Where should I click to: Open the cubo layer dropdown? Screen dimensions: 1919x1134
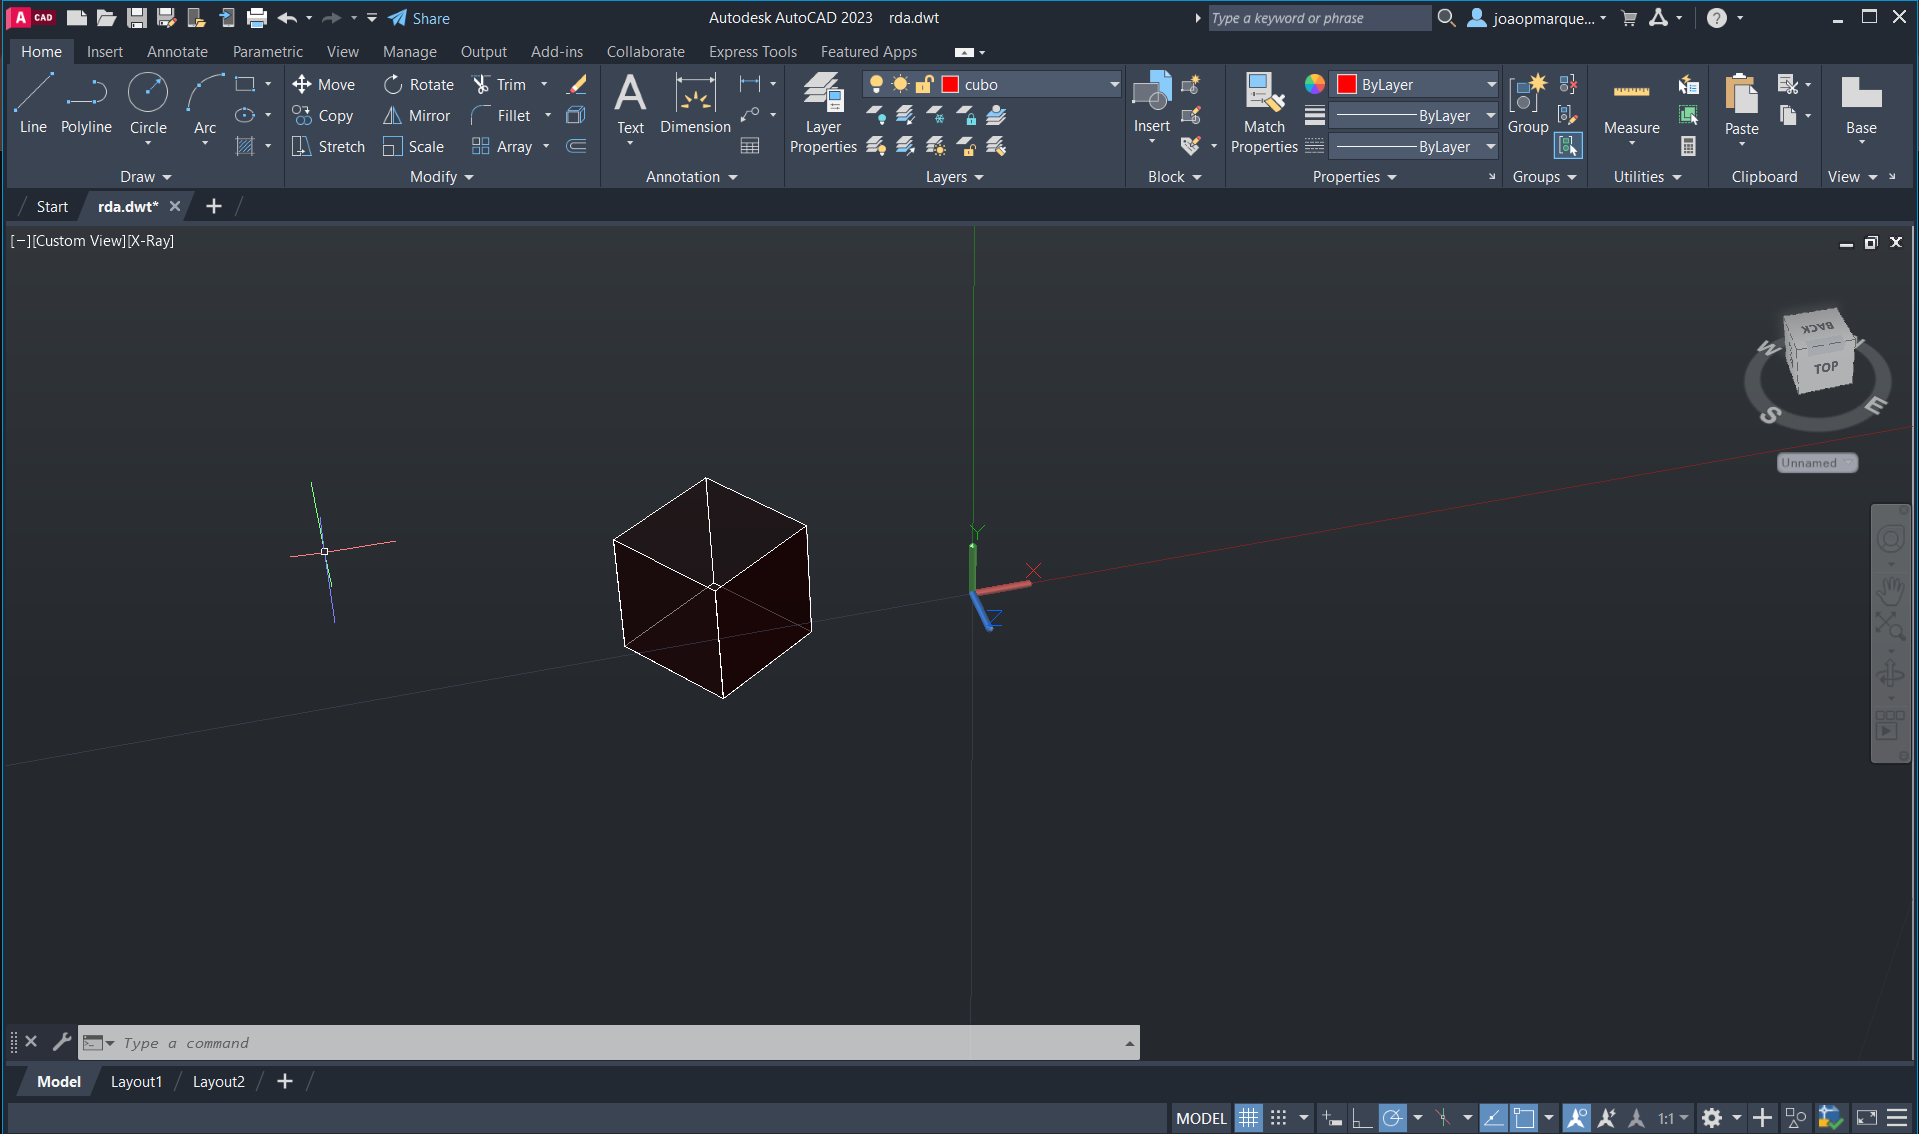coord(1114,85)
